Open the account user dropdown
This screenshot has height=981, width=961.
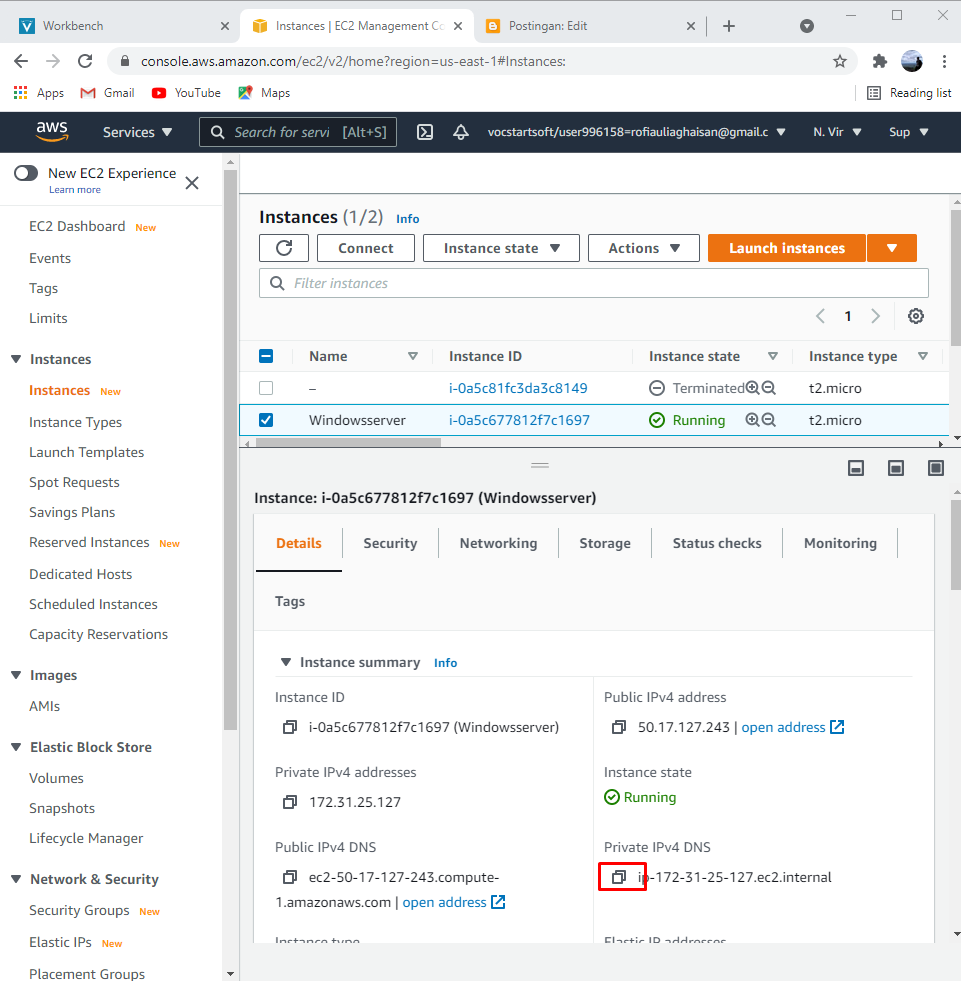click(636, 132)
